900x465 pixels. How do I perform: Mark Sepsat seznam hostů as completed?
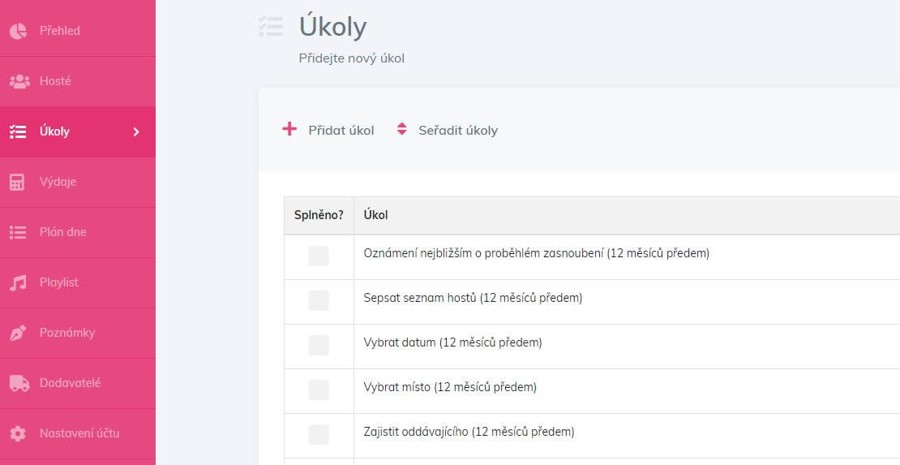click(319, 301)
